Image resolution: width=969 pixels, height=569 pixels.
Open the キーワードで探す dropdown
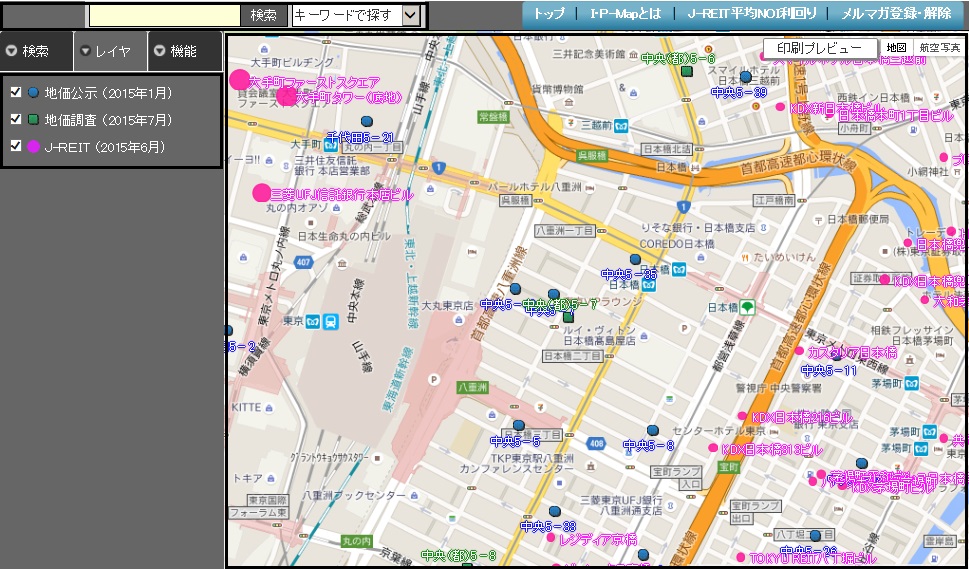(356, 15)
